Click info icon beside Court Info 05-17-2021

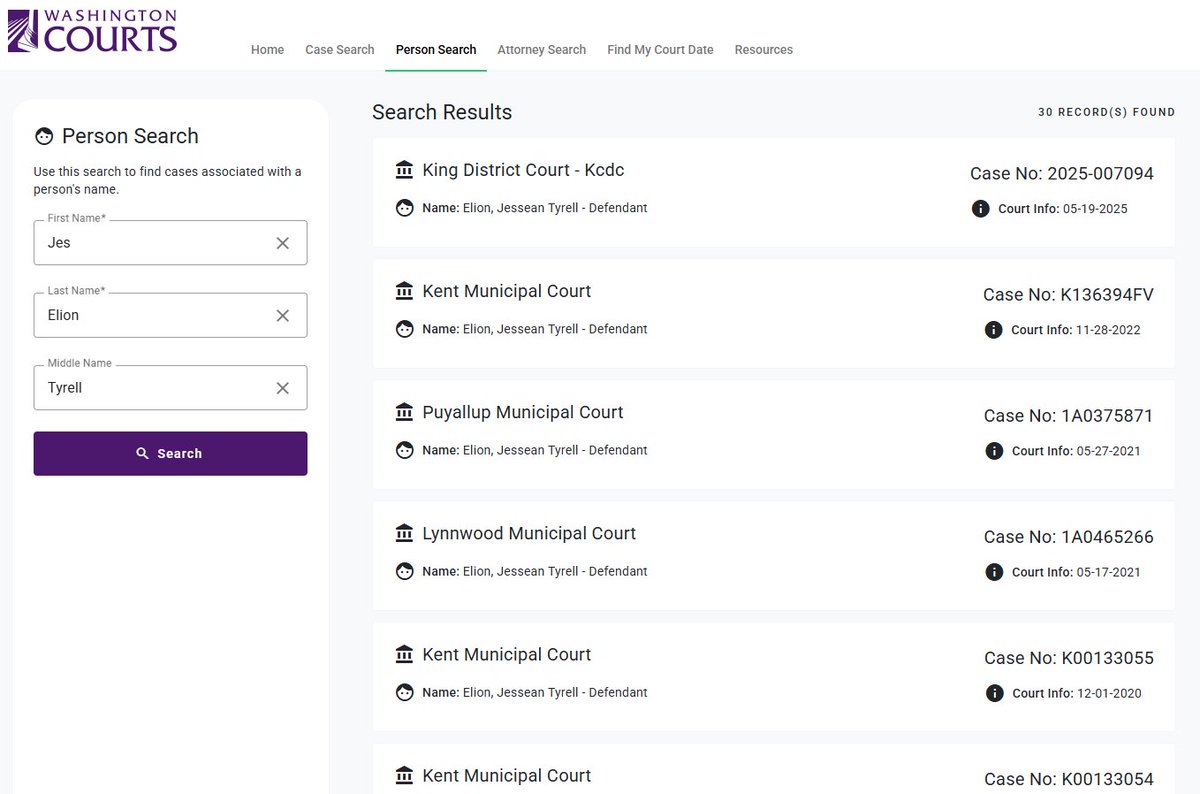coord(994,572)
